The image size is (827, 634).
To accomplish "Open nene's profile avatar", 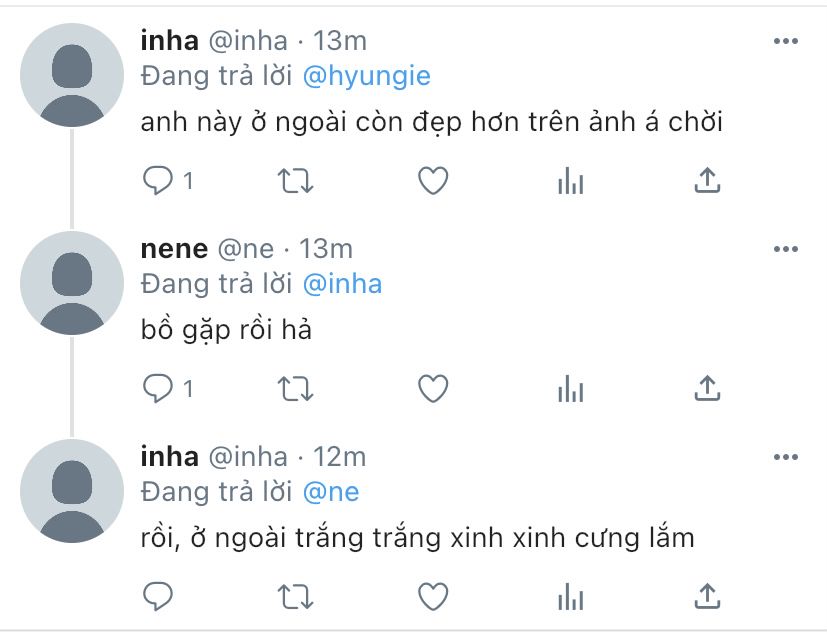I will [72, 283].
